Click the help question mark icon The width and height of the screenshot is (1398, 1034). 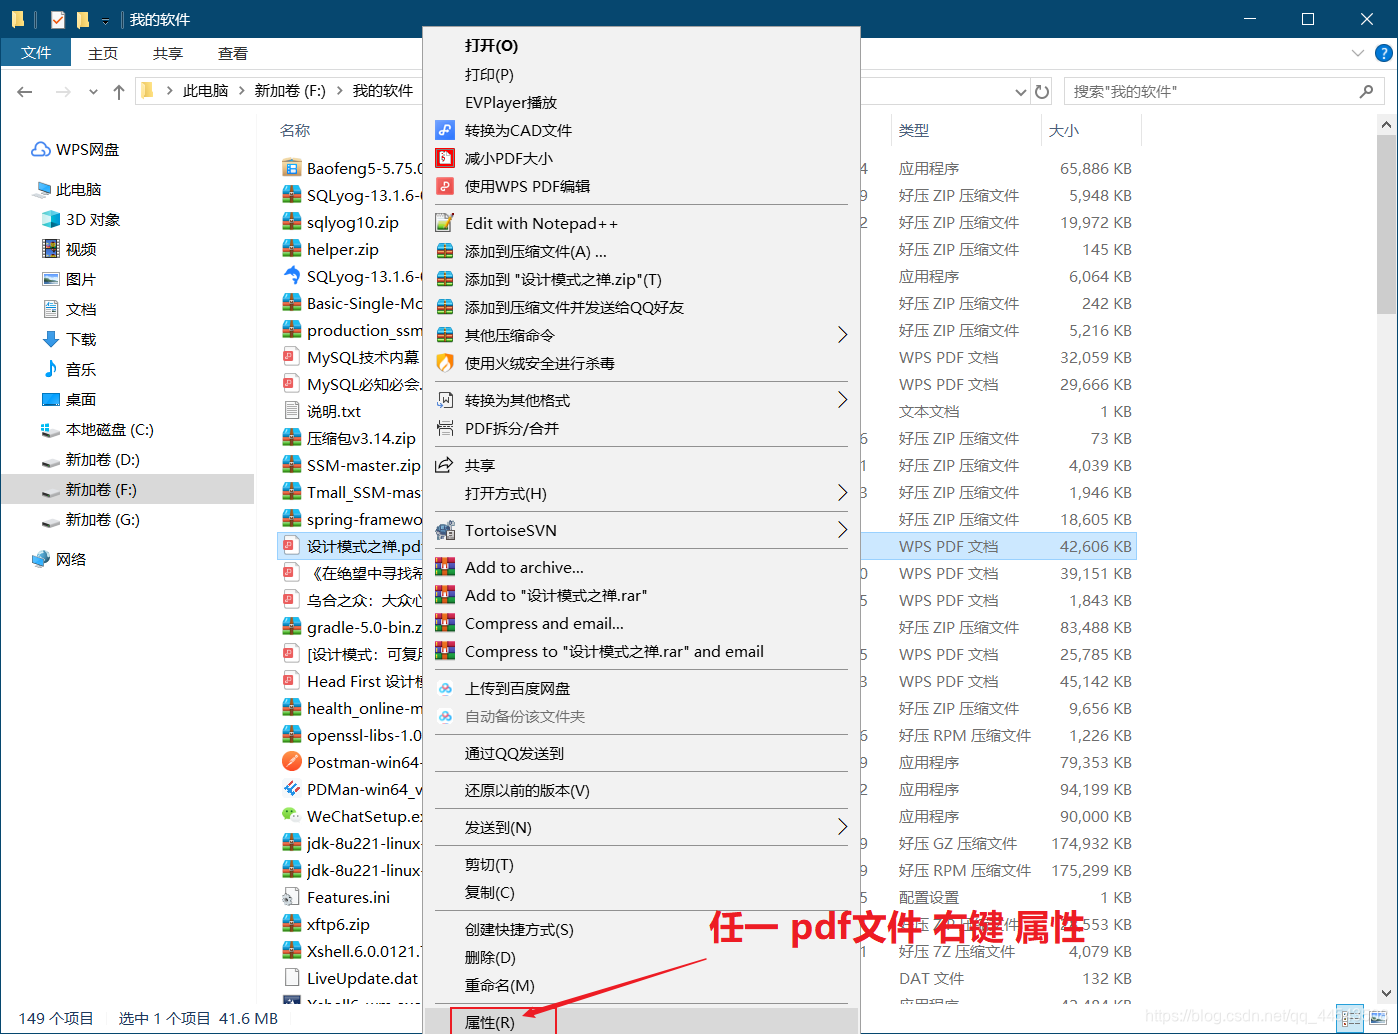(1384, 53)
